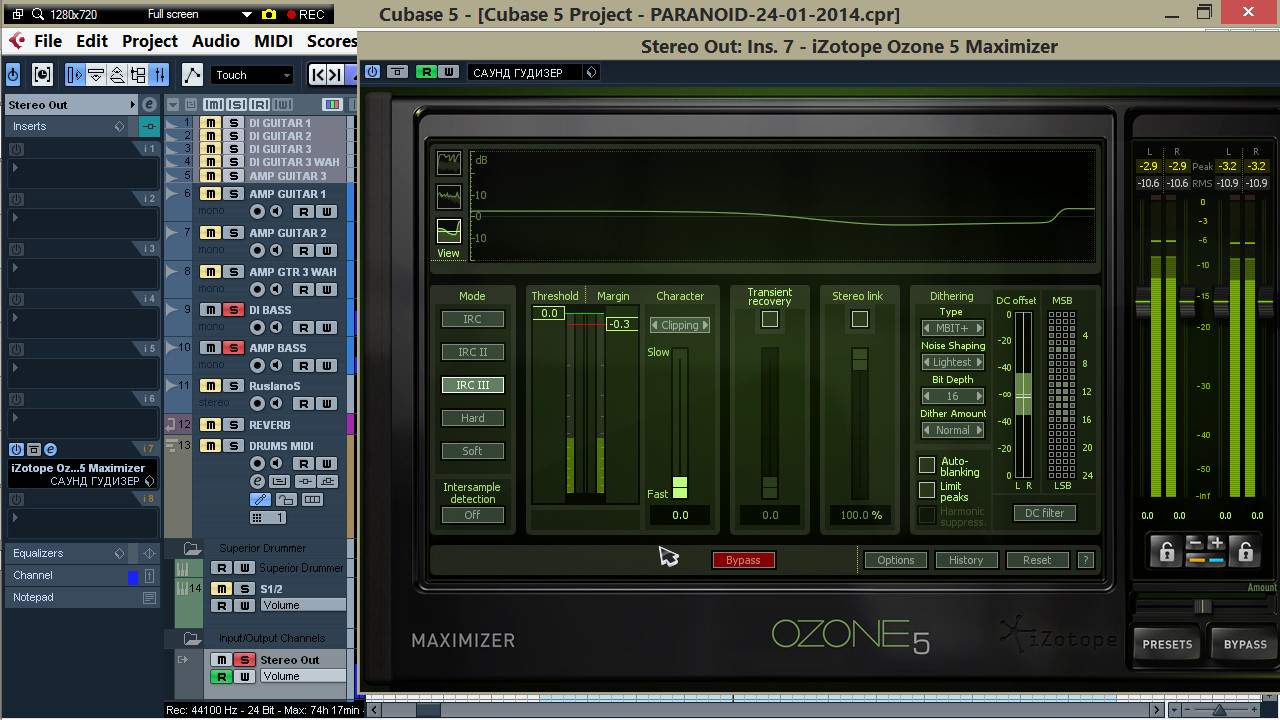The height and width of the screenshot is (720, 1280).
Task: Collapse the Superior Drummer folder
Action: [191, 548]
